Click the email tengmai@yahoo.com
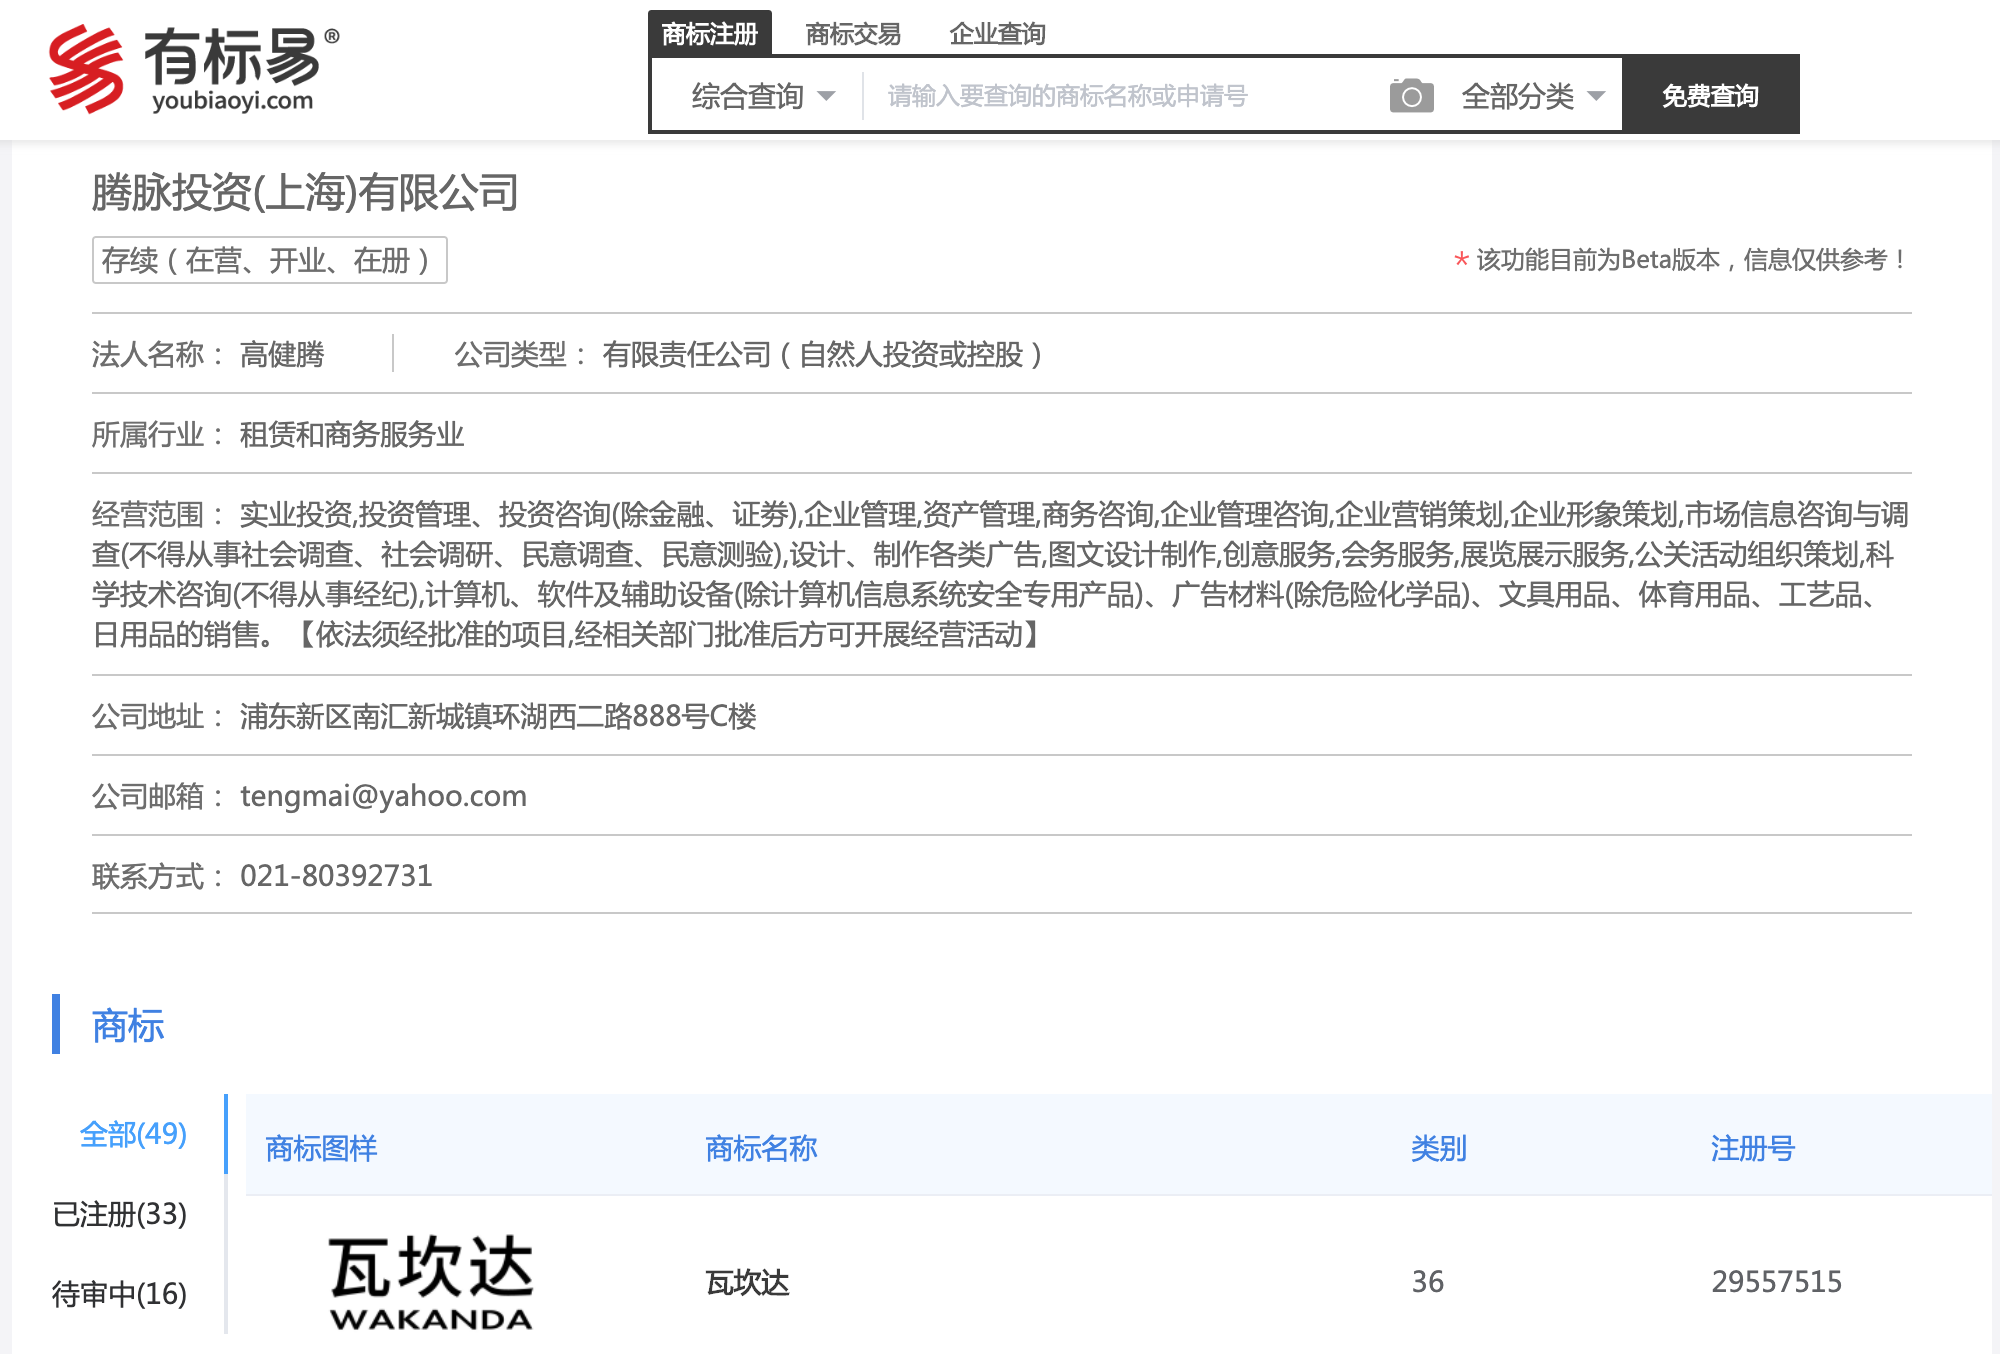Screen dimensions: 2000x1354 click(x=383, y=796)
